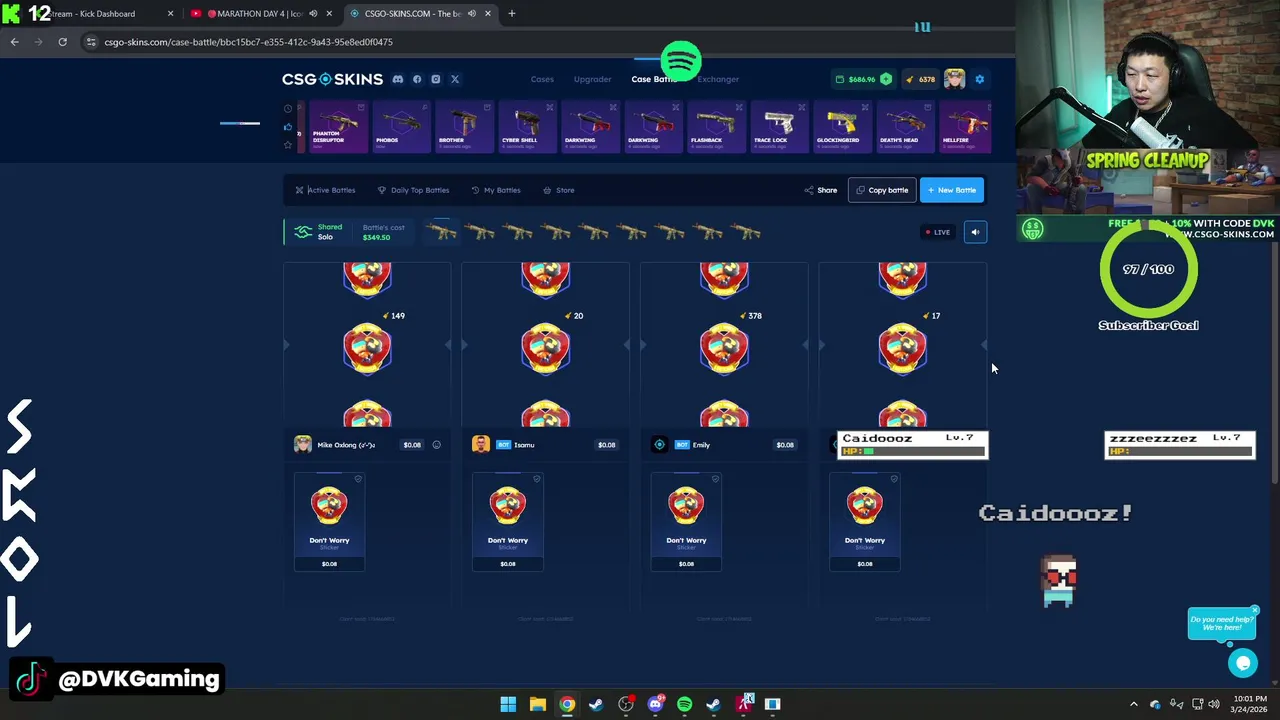Open the live chat support bubble
The width and height of the screenshot is (1280, 720).
click(x=1243, y=662)
